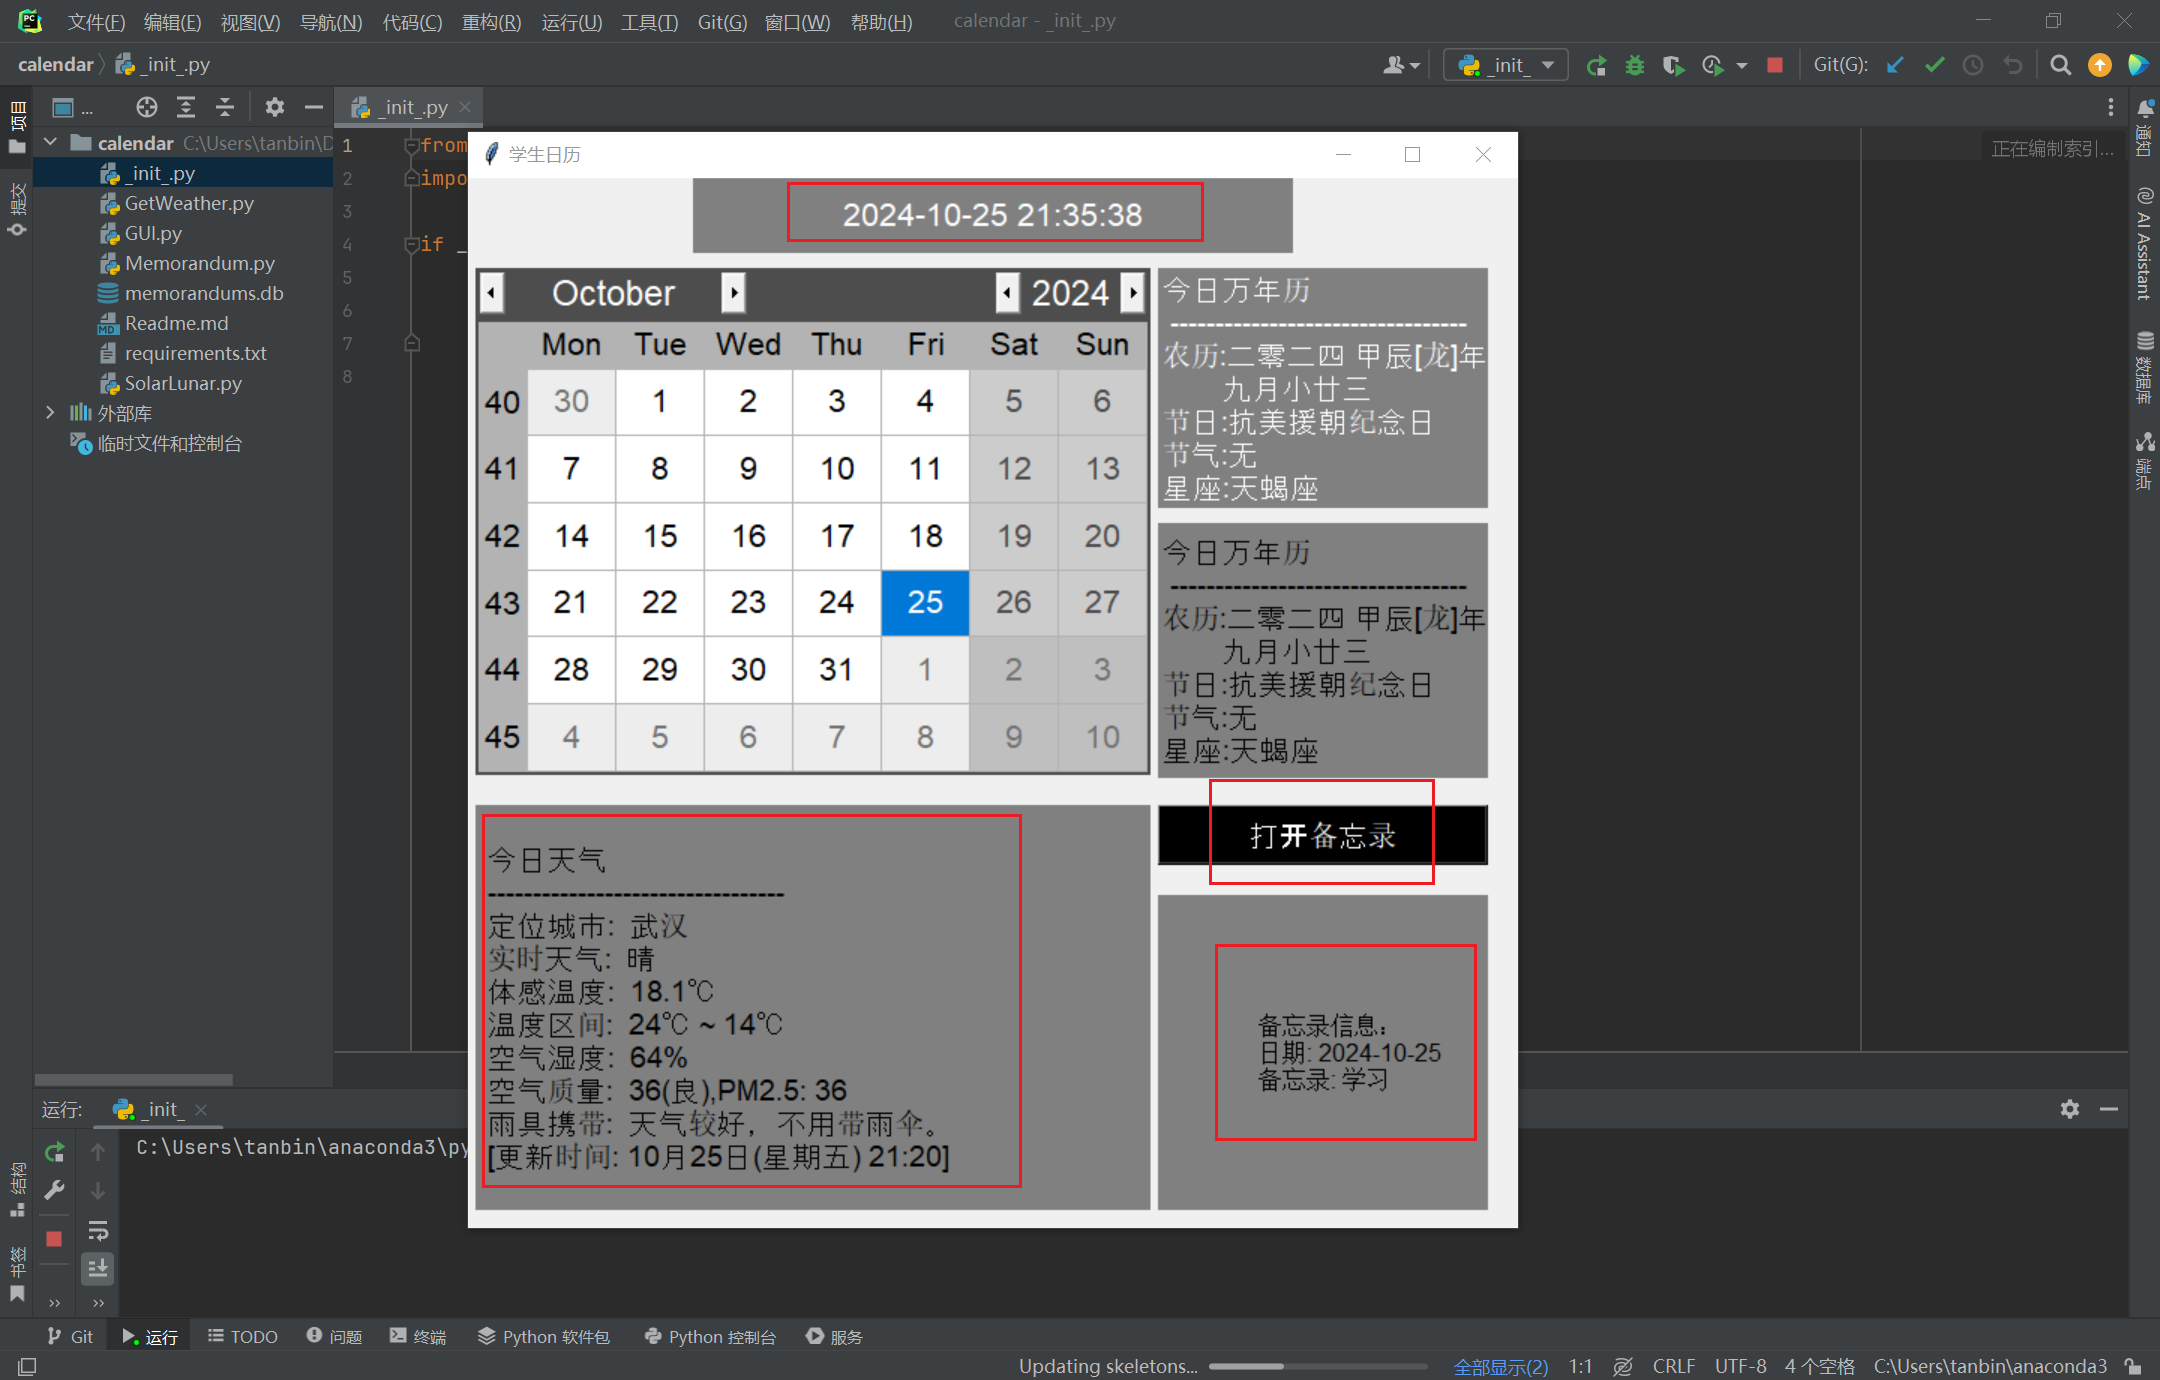Click the locate file crosshair icon

pos(146,107)
